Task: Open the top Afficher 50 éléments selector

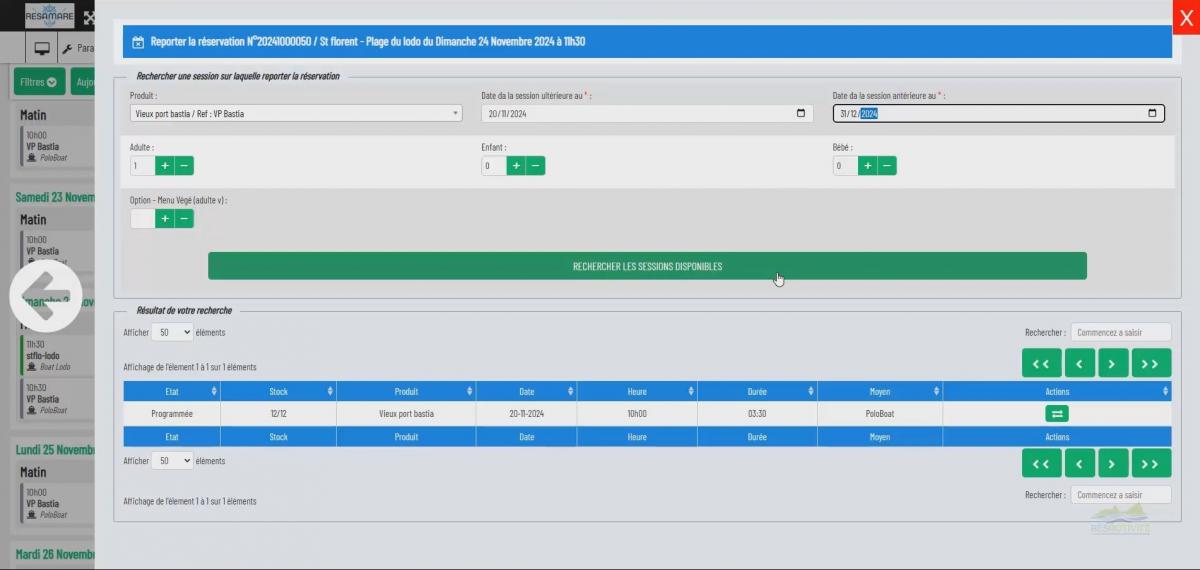Action: (173, 333)
